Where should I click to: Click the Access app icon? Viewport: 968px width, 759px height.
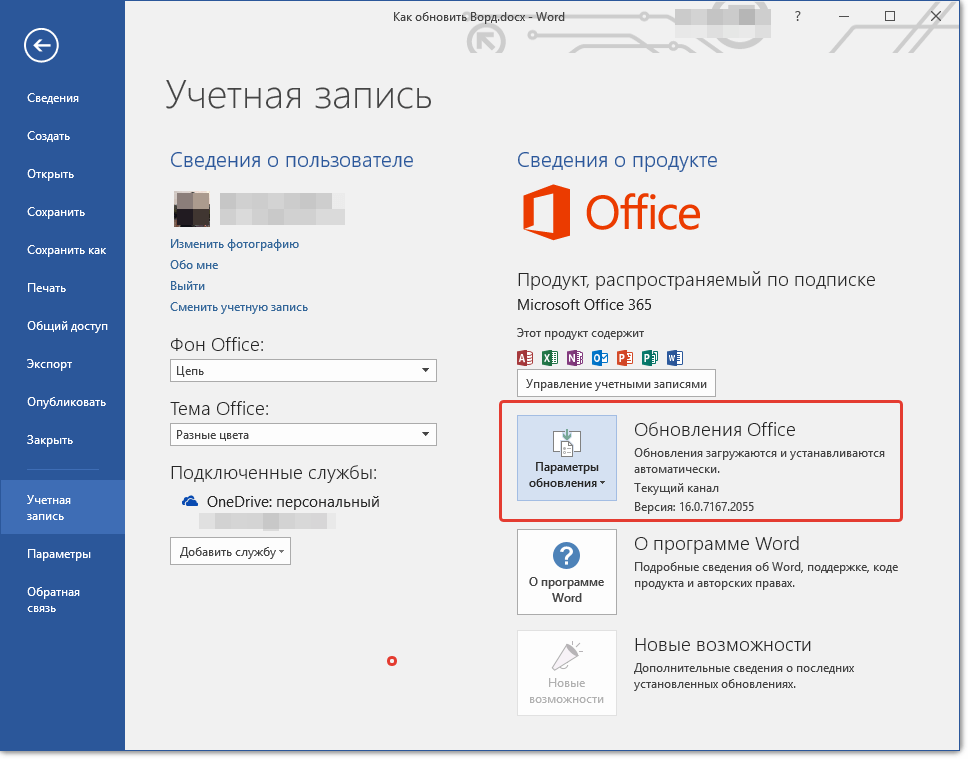pos(525,358)
